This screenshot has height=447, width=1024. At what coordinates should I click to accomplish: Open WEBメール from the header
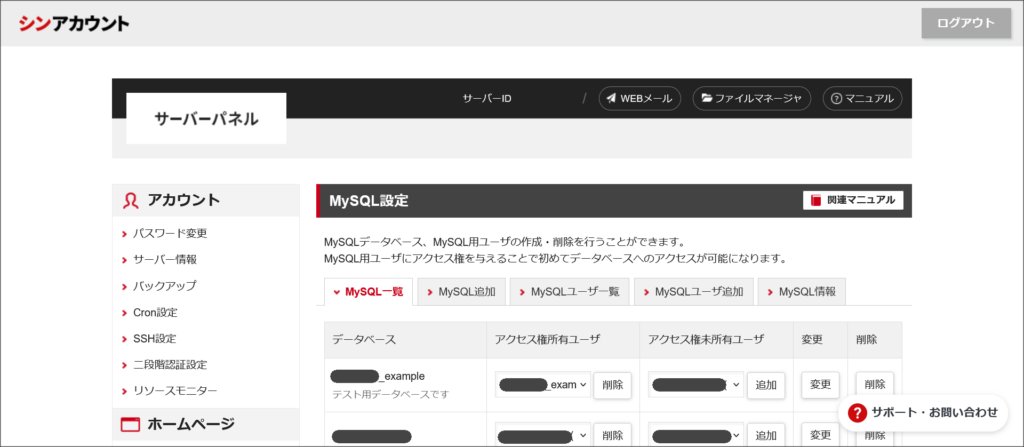639,99
